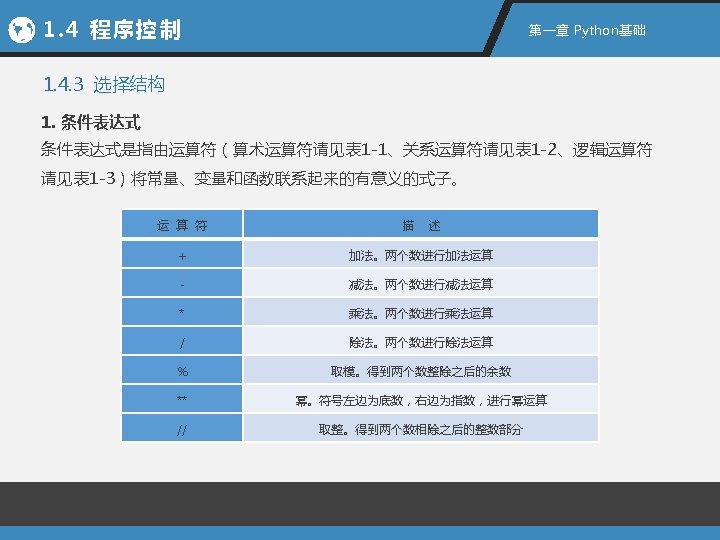Click the bold title '1. 条件表达式'
The width and height of the screenshot is (720, 540).
pyautogui.click(x=90, y=123)
